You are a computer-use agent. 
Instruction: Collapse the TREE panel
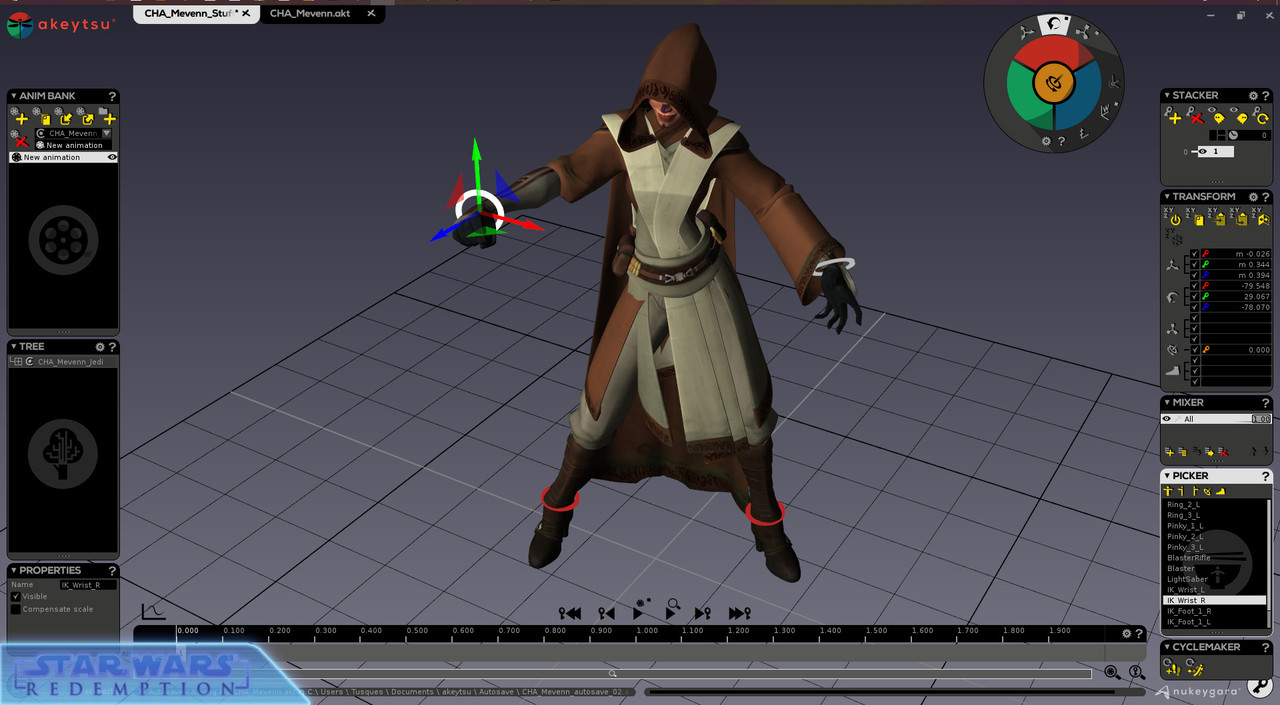(14, 346)
